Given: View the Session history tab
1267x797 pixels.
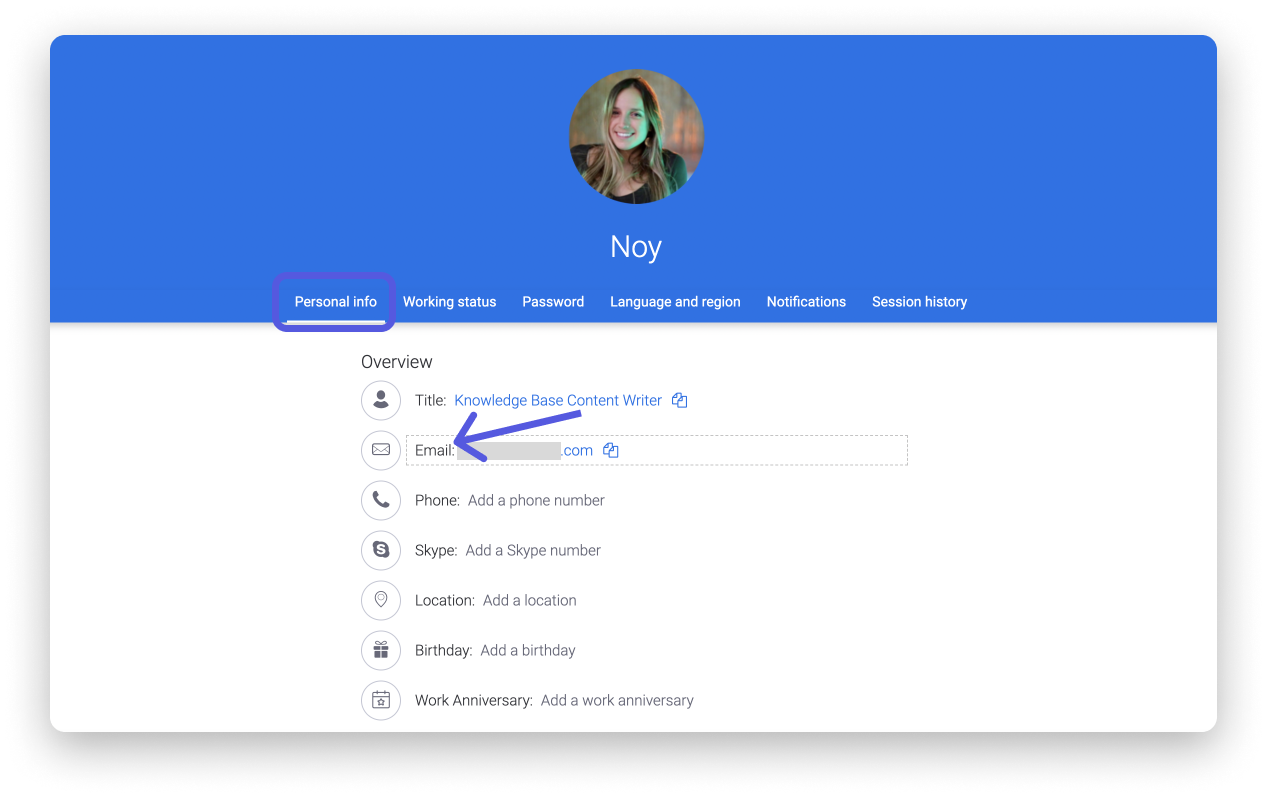Looking at the screenshot, I should tap(919, 301).
